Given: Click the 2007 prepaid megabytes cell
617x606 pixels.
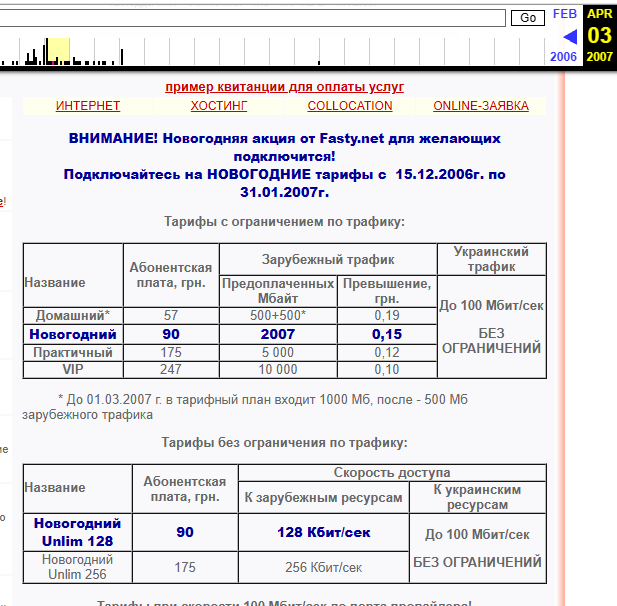Looking at the screenshot, I should pos(278,334).
